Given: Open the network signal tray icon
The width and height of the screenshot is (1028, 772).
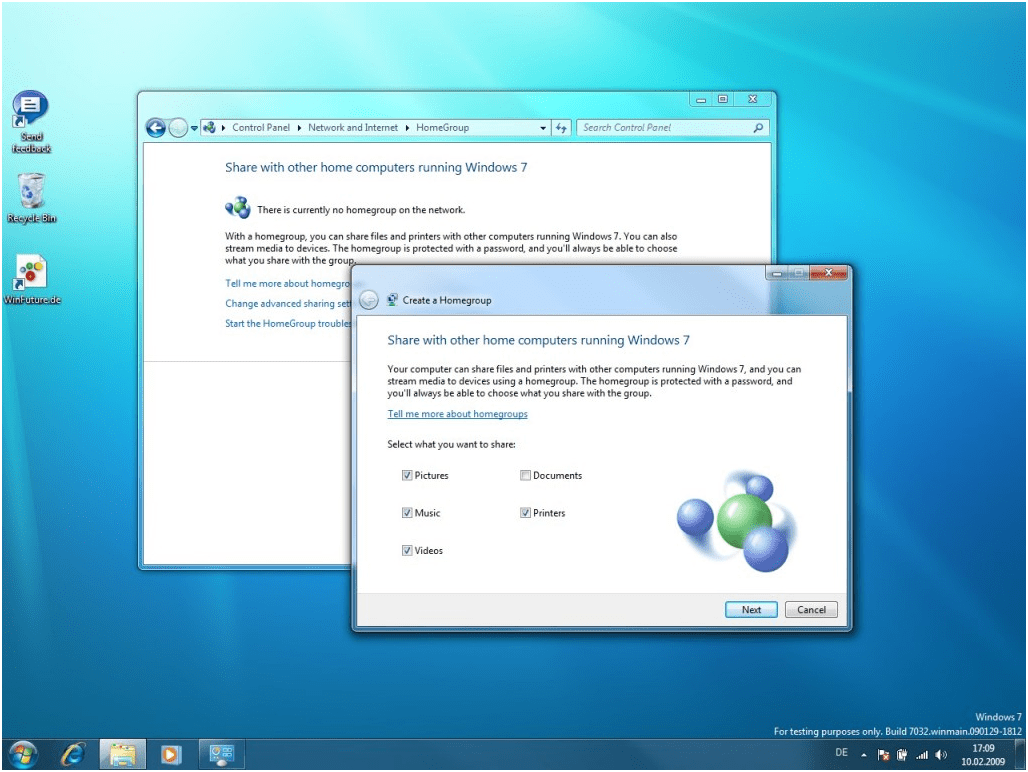Looking at the screenshot, I should pos(922,755).
